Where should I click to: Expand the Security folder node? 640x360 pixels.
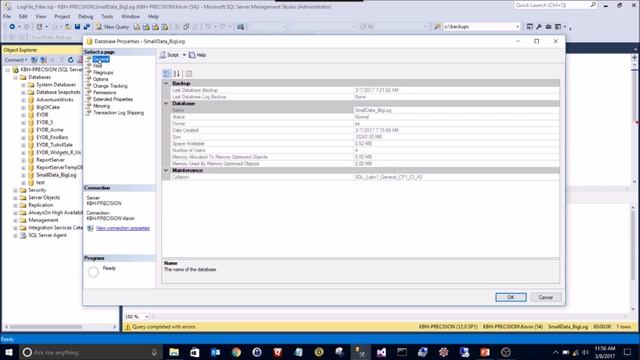(x=16, y=190)
